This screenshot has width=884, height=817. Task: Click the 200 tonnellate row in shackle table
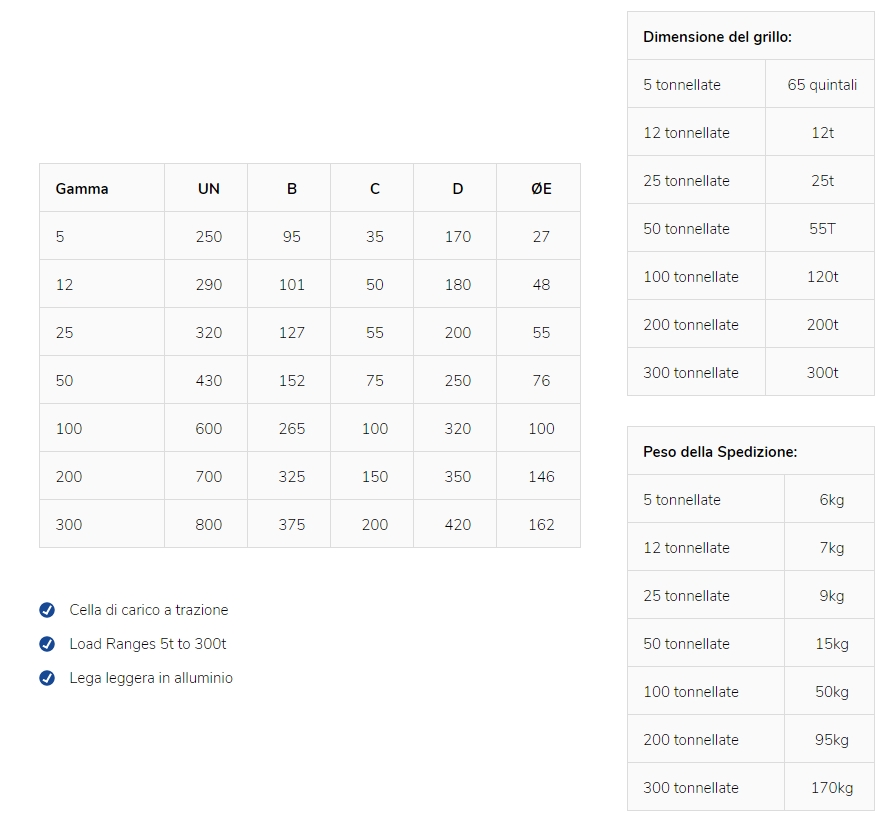(750, 324)
